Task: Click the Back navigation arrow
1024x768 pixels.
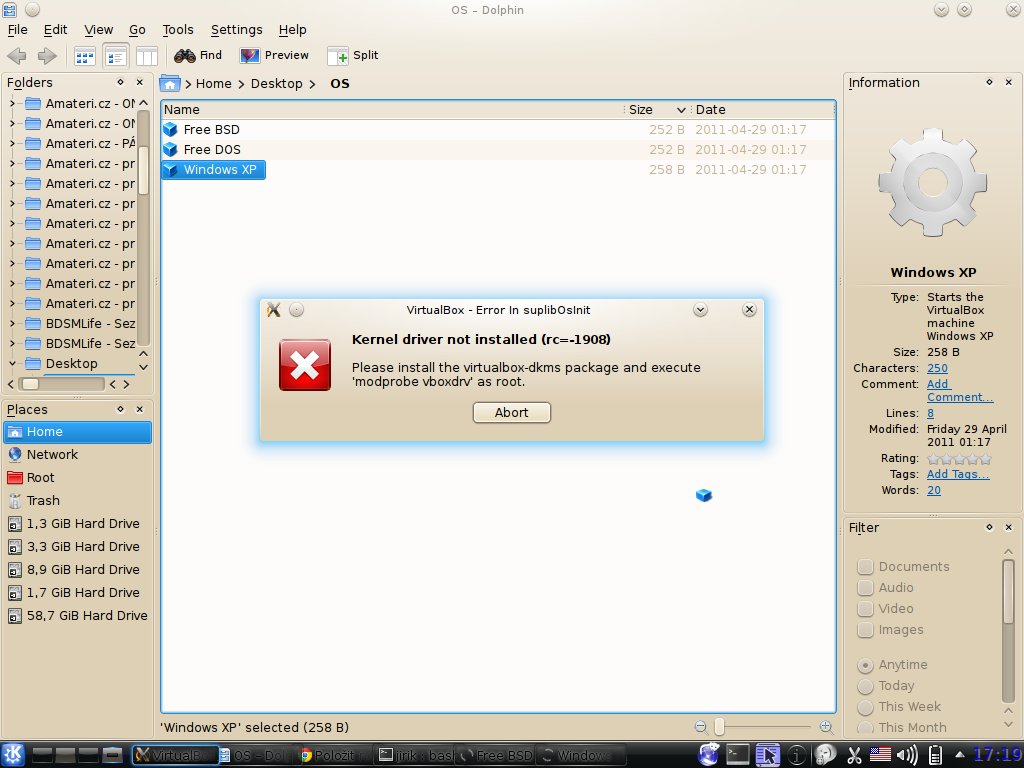Action: tap(17, 56)
